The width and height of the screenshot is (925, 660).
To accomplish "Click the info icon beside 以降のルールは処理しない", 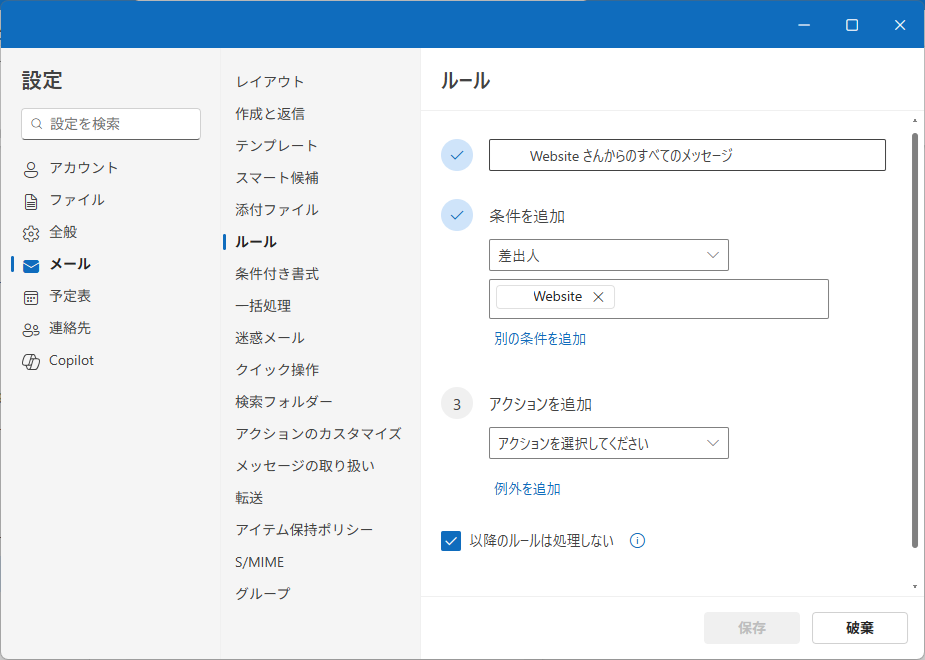I will click(637, 540).
